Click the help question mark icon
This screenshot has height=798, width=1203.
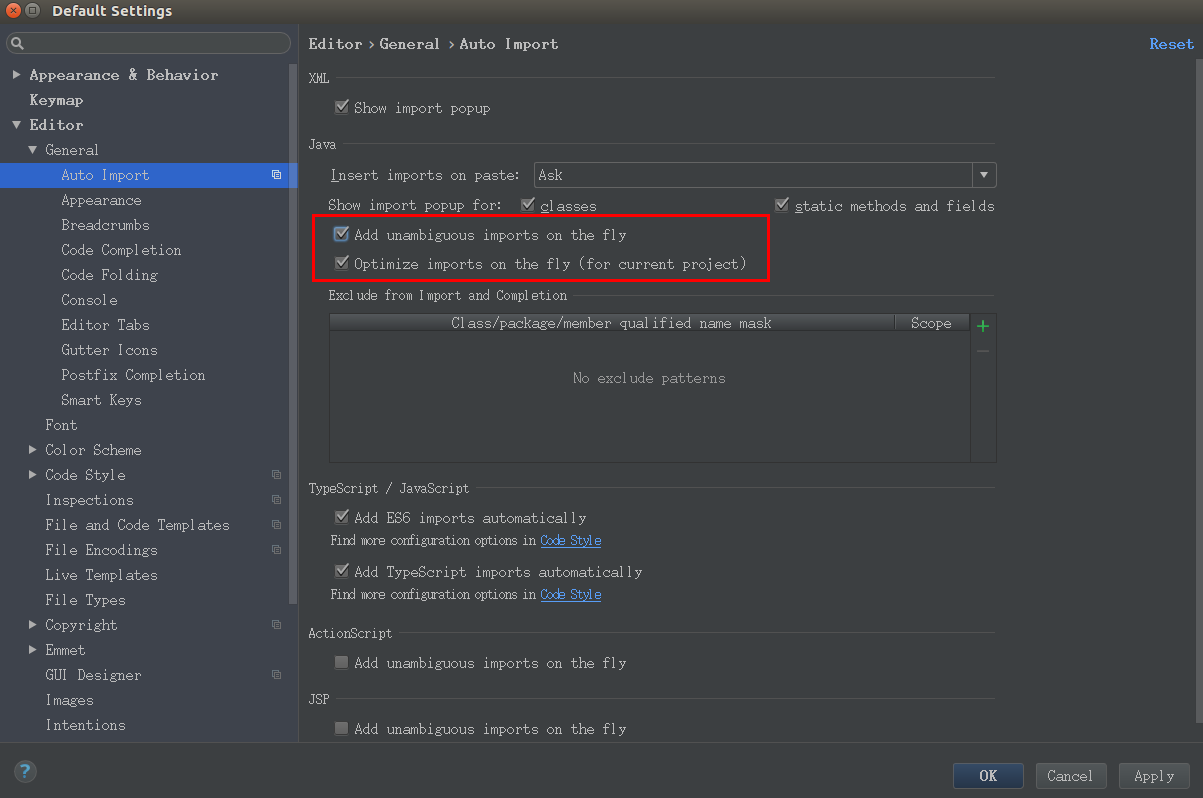tap(25, 771)
